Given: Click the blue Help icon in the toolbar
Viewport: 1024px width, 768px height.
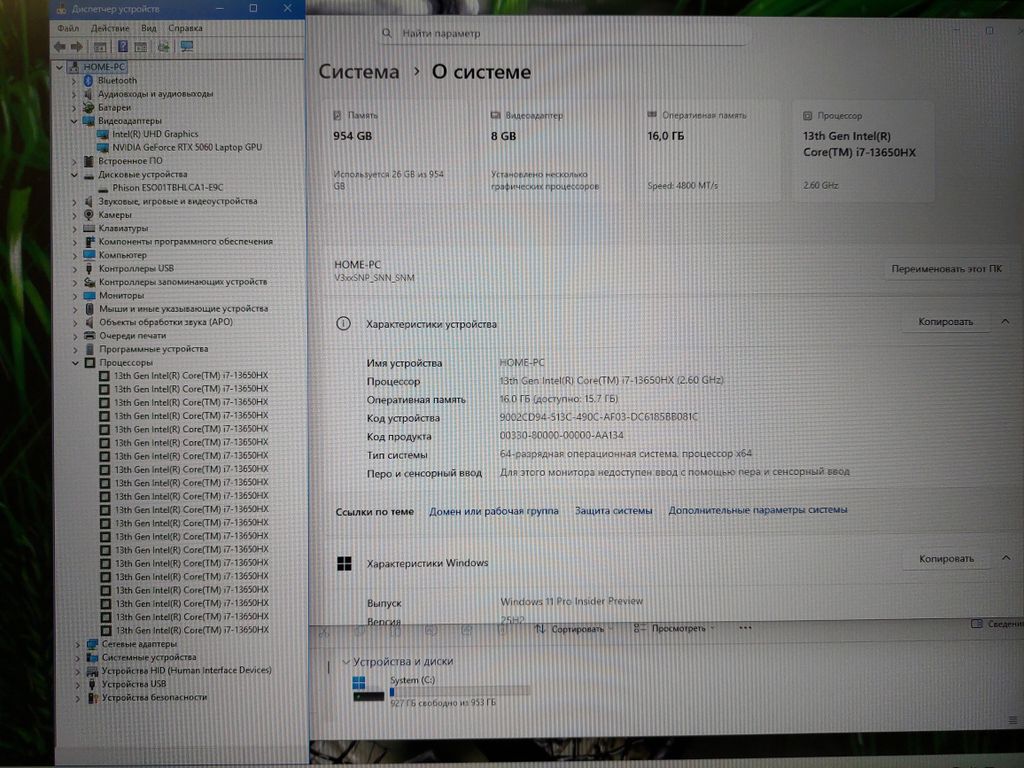Looking at the screenshot, I should tap(123, 46).
